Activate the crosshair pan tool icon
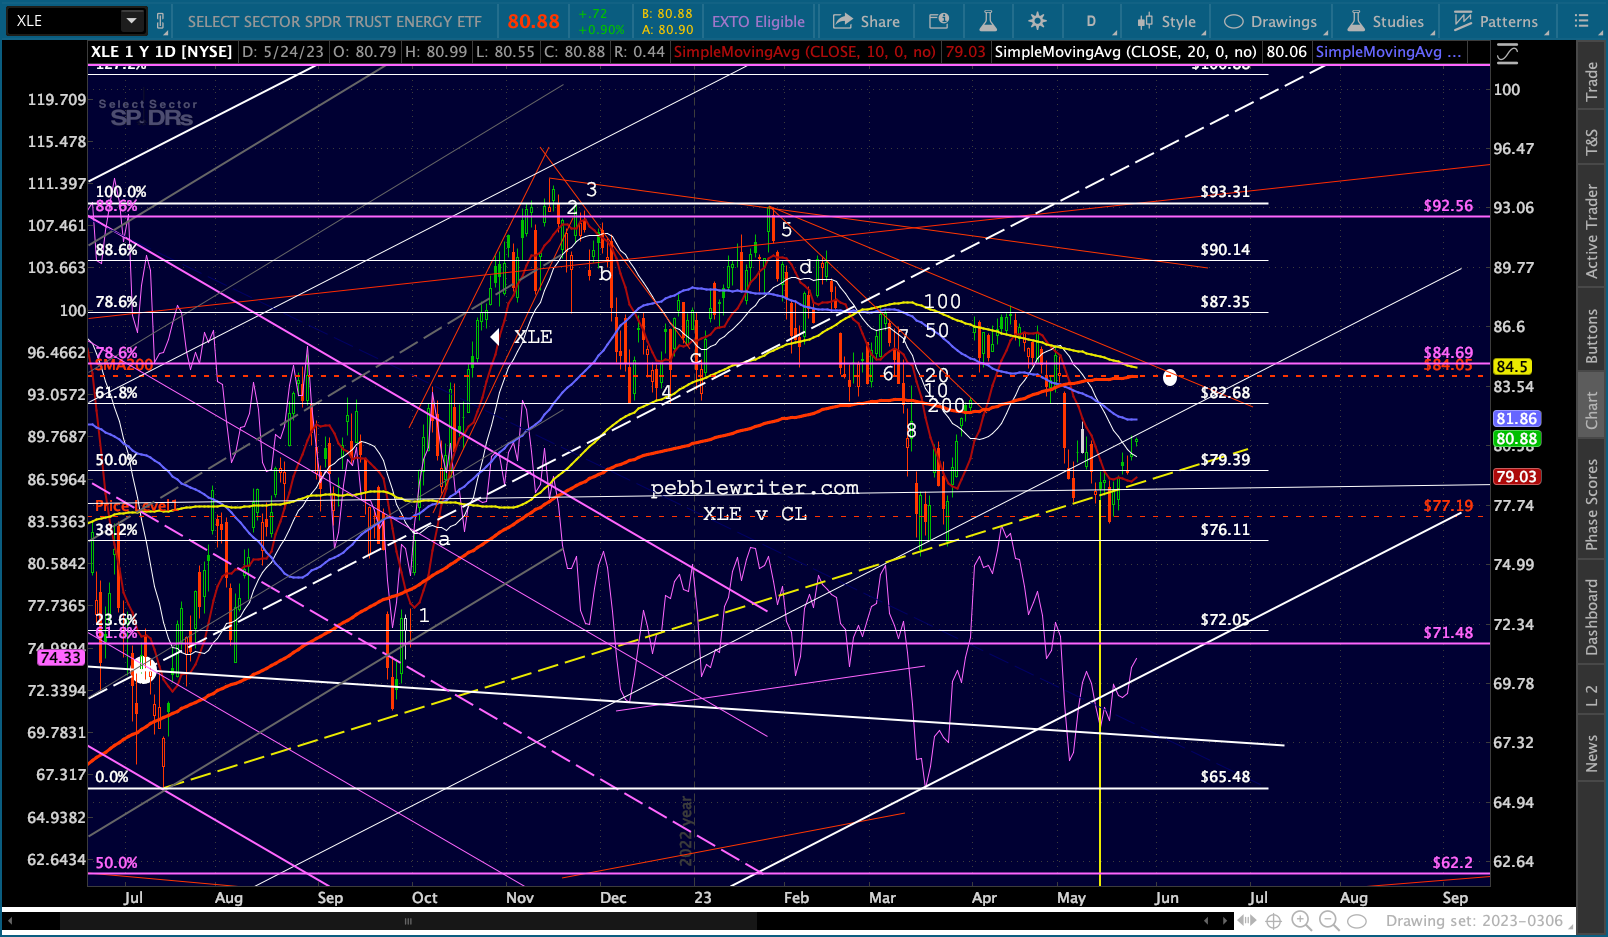 pos(1274,921)
